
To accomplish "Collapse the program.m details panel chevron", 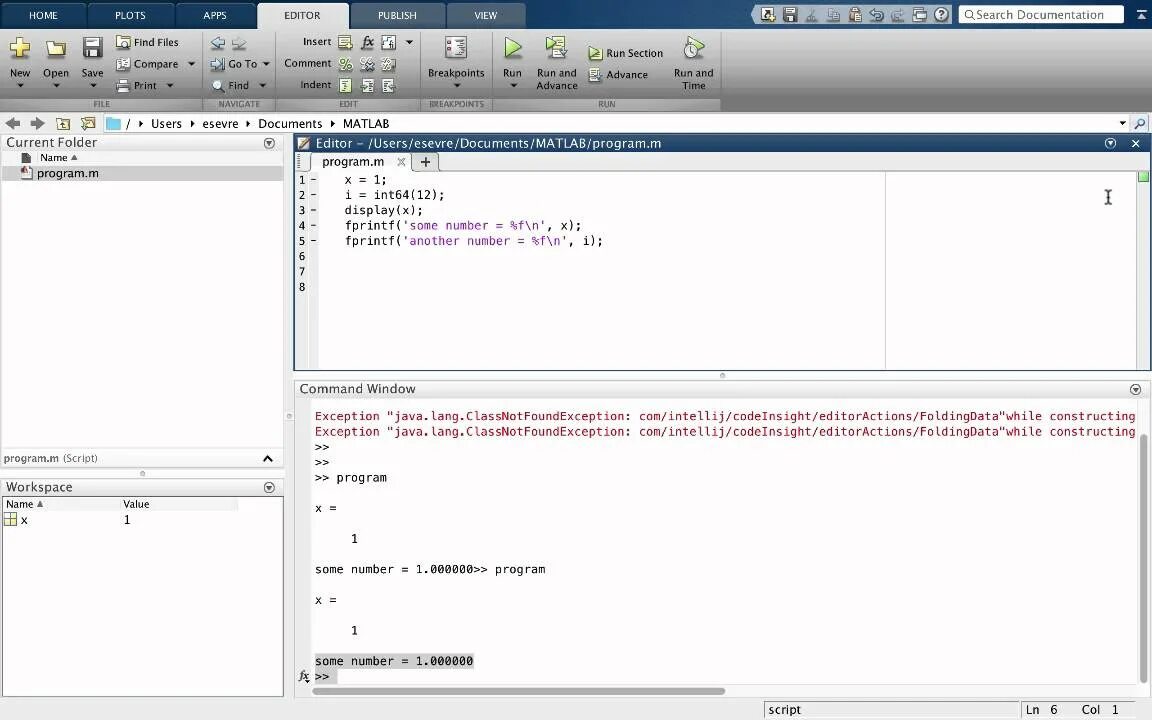I will pyautogui.click(x=268, y=458).
